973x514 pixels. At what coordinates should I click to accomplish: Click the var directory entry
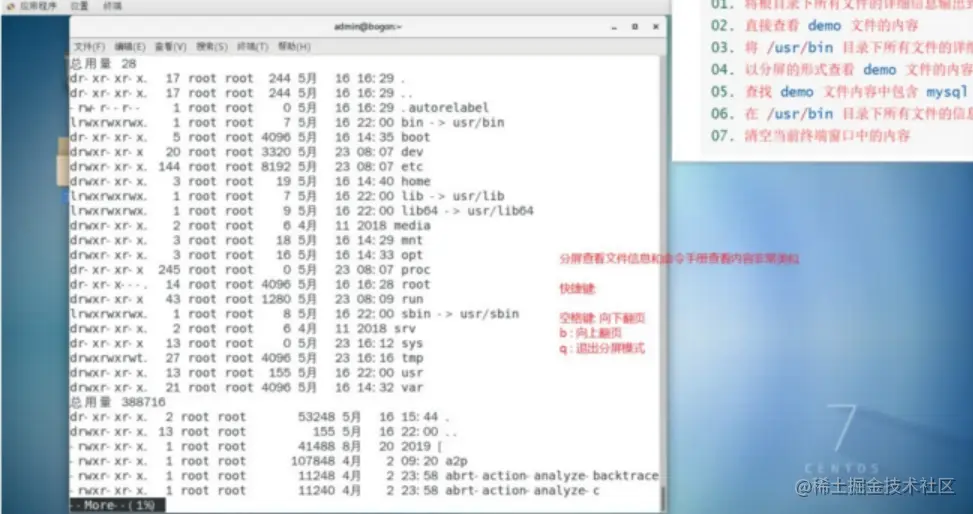[413, 388]
